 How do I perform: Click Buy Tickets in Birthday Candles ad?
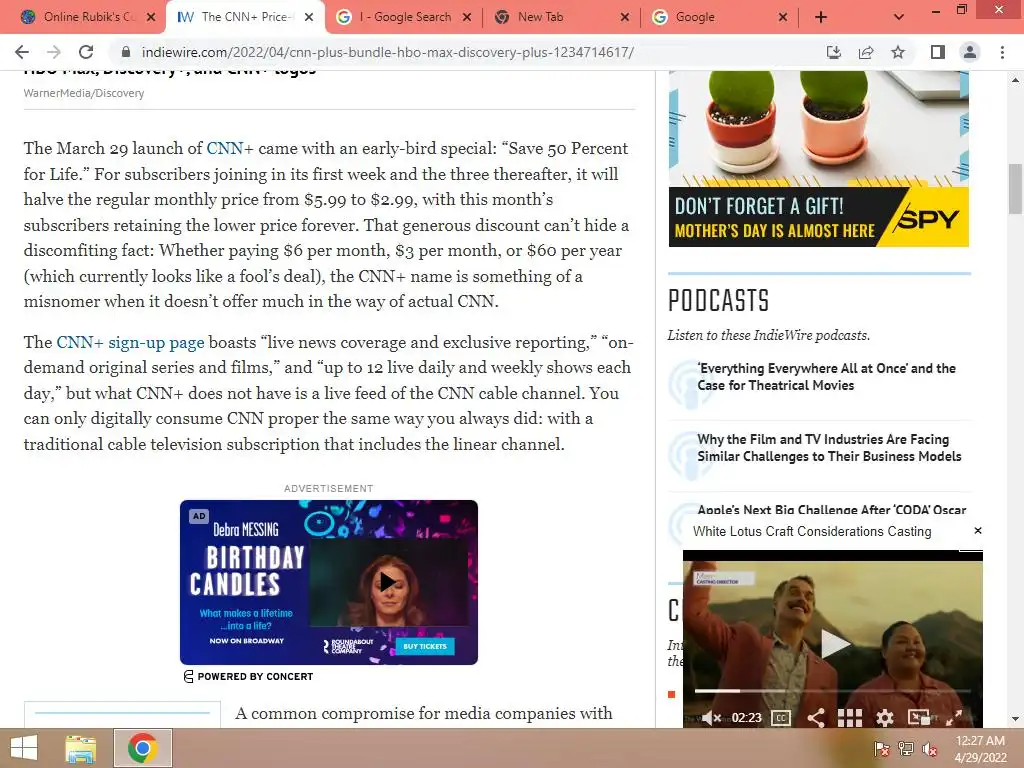[424, 646]
